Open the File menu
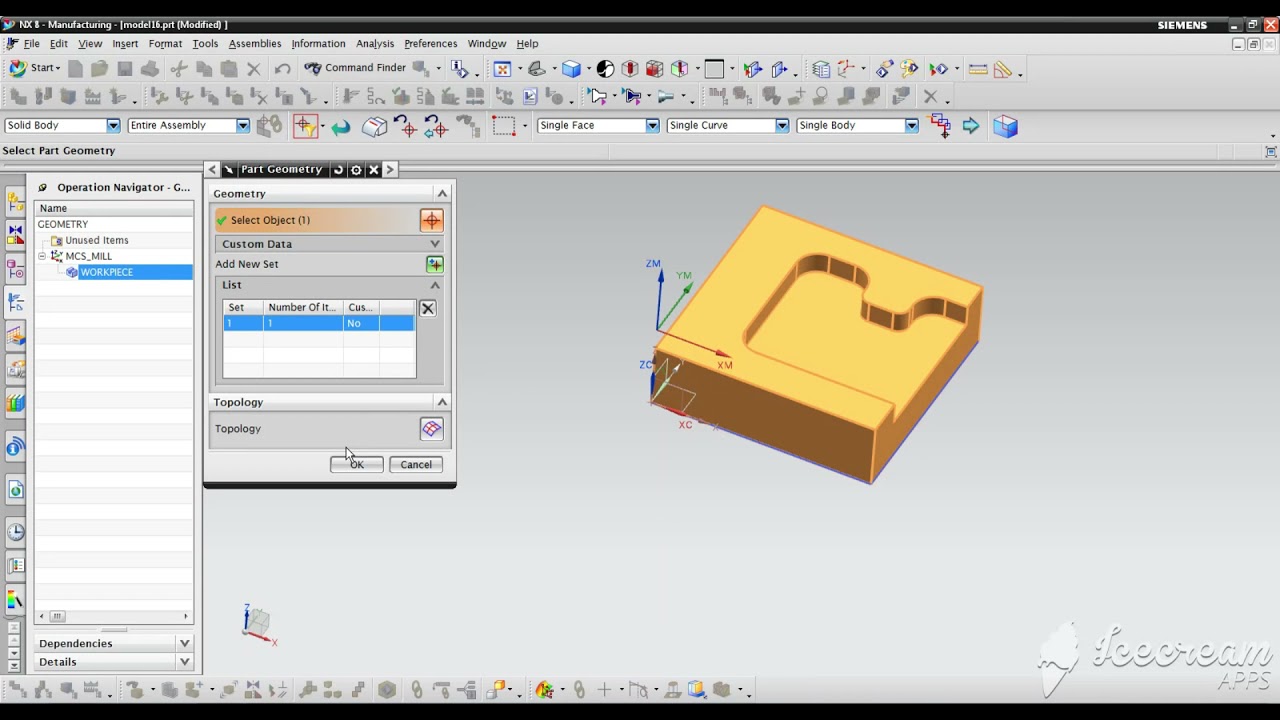The width and height of the screenshot is (1280, 720). (x=31, y=44)
